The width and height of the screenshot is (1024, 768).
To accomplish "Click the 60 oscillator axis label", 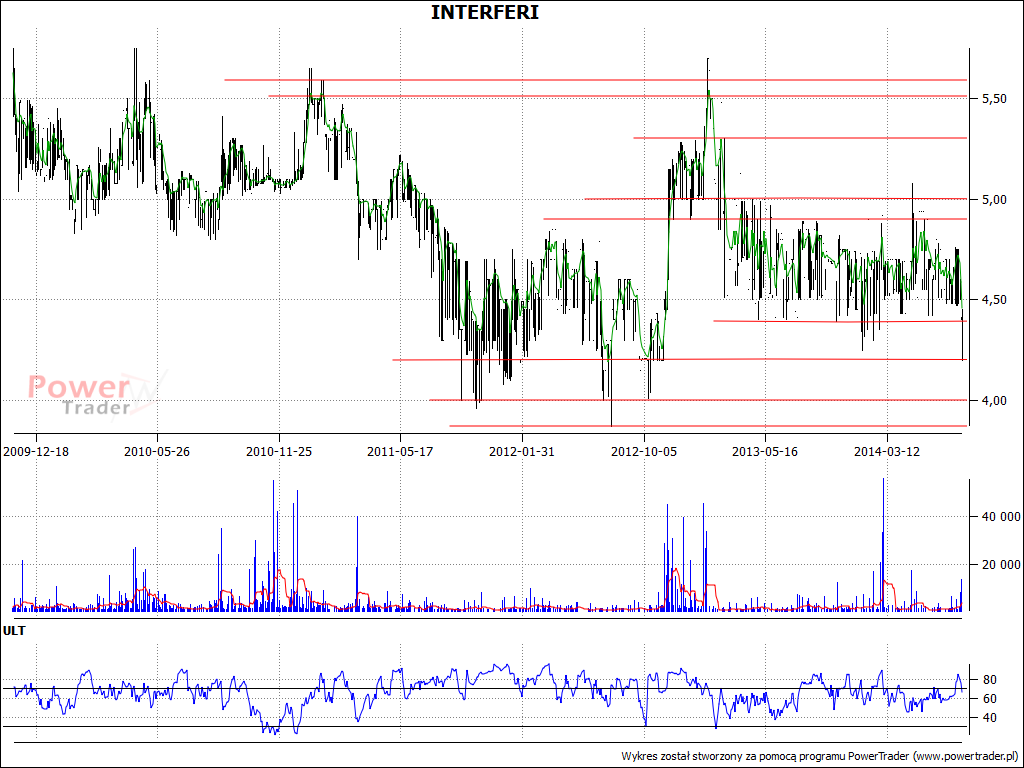I will tap(989, 699).
